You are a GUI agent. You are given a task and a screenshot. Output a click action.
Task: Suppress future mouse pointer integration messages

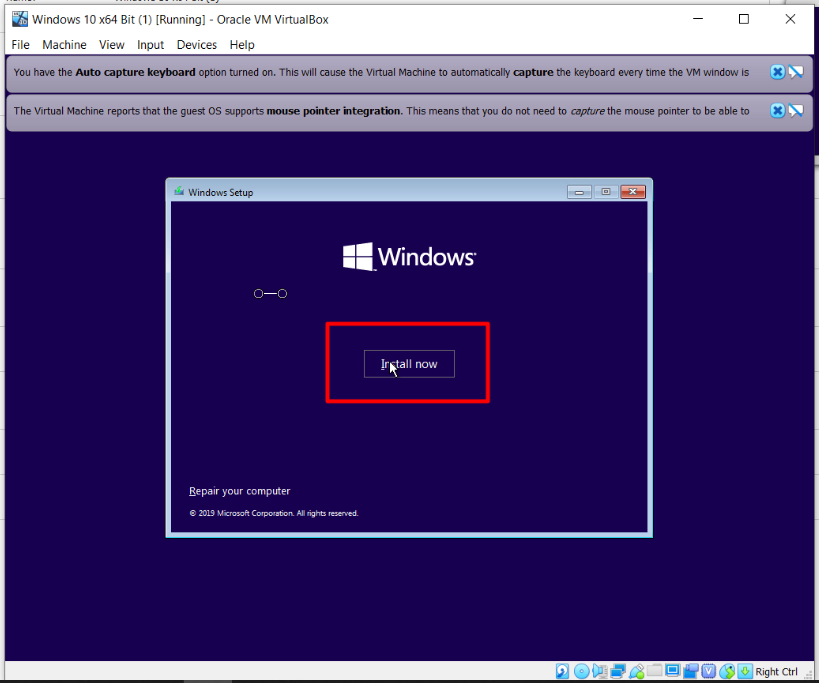point(795,111)
